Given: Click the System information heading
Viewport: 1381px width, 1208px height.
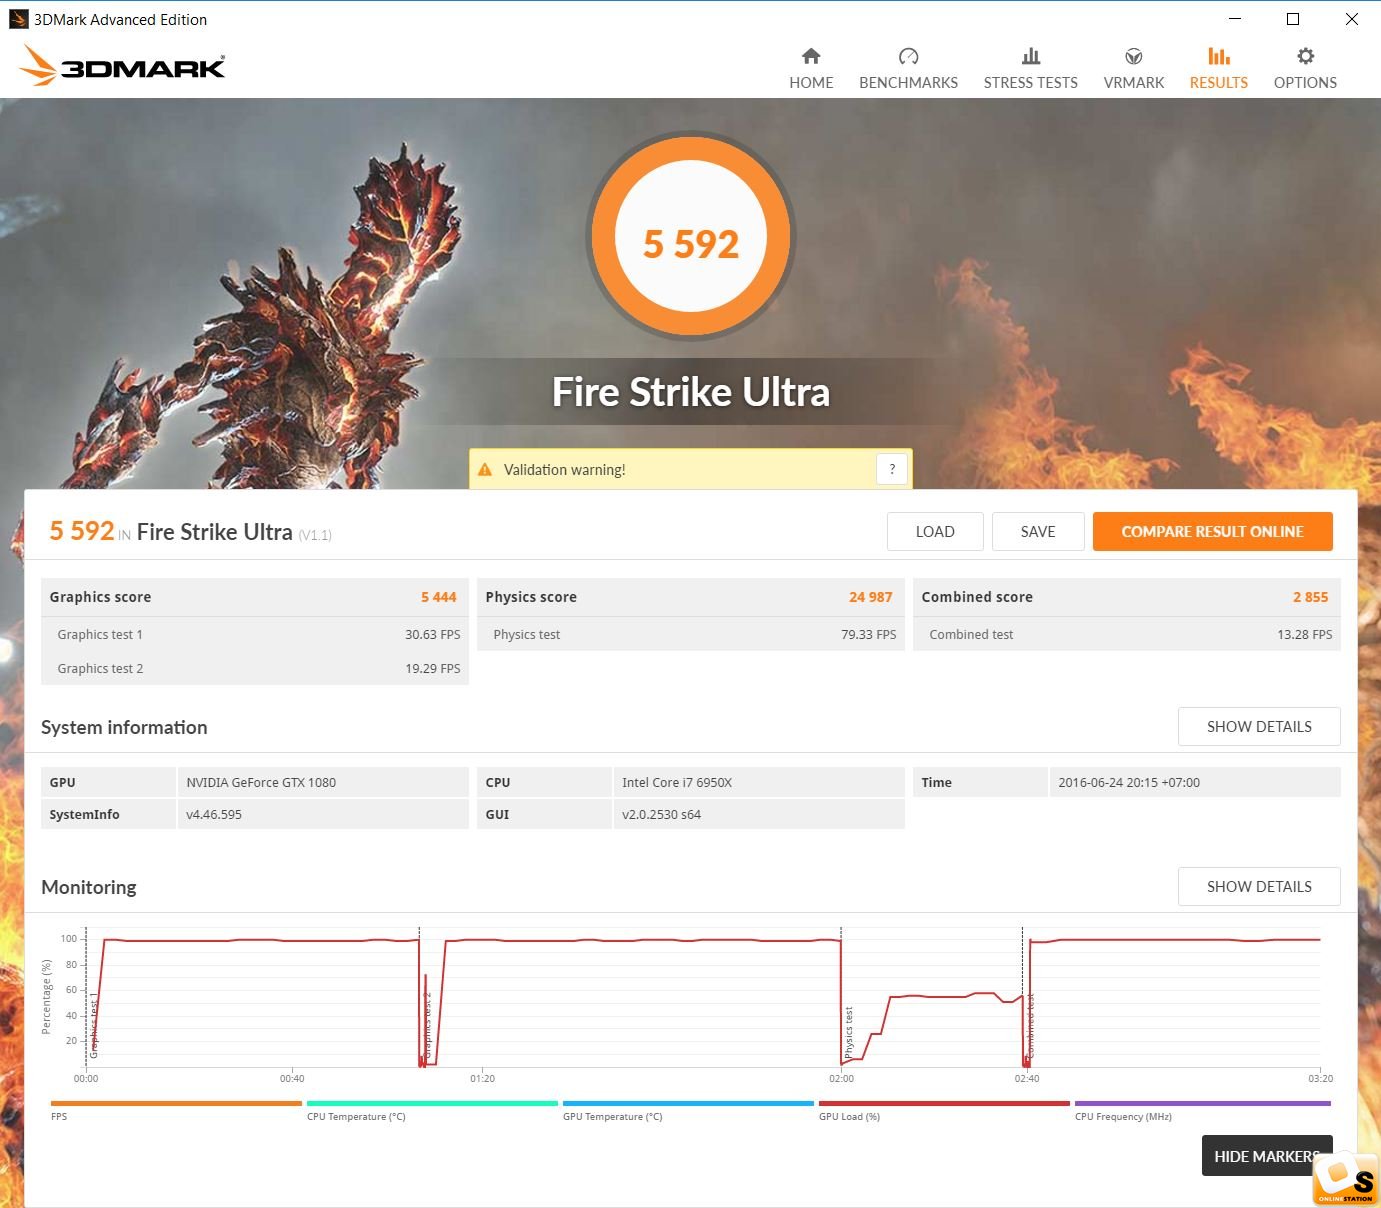Looking at the screenshot, I should (124, 728).
